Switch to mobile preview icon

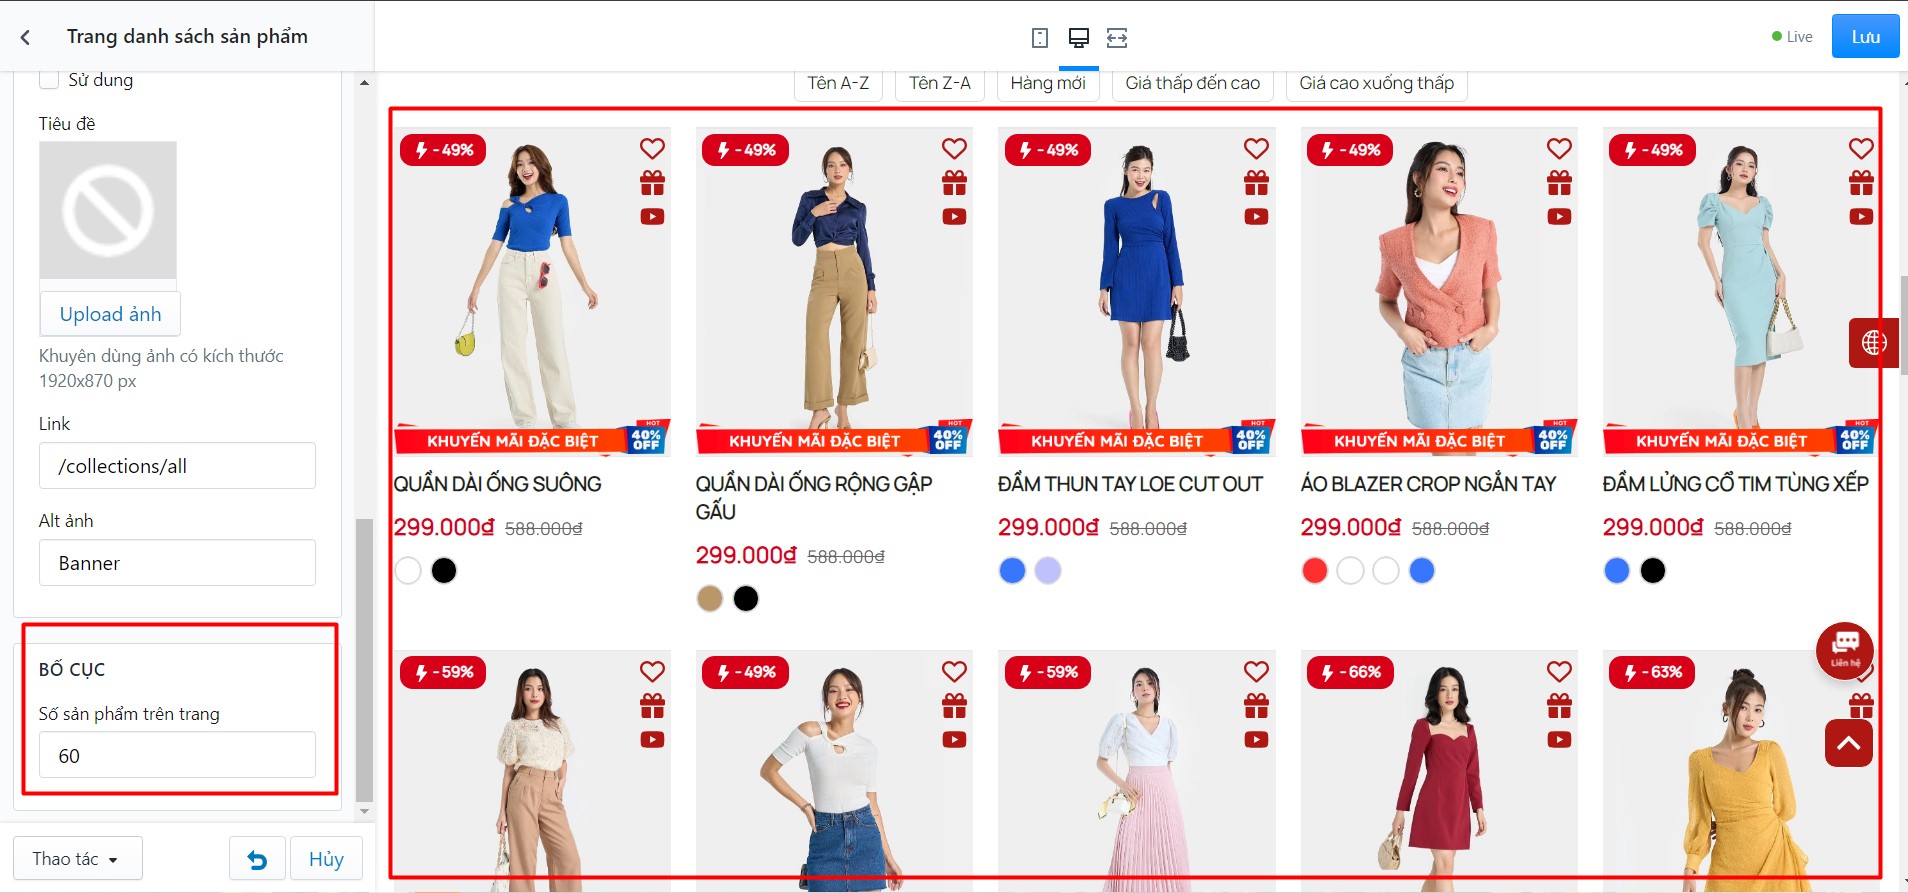tap(1040, 38)
